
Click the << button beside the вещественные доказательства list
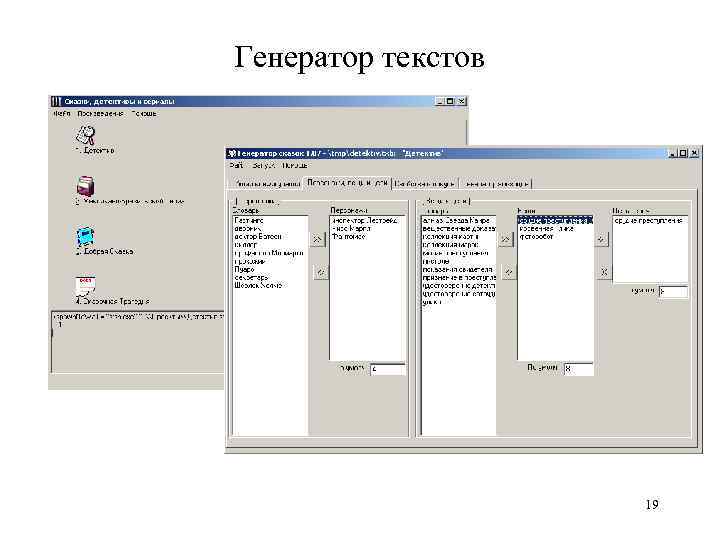pos(508,272)
